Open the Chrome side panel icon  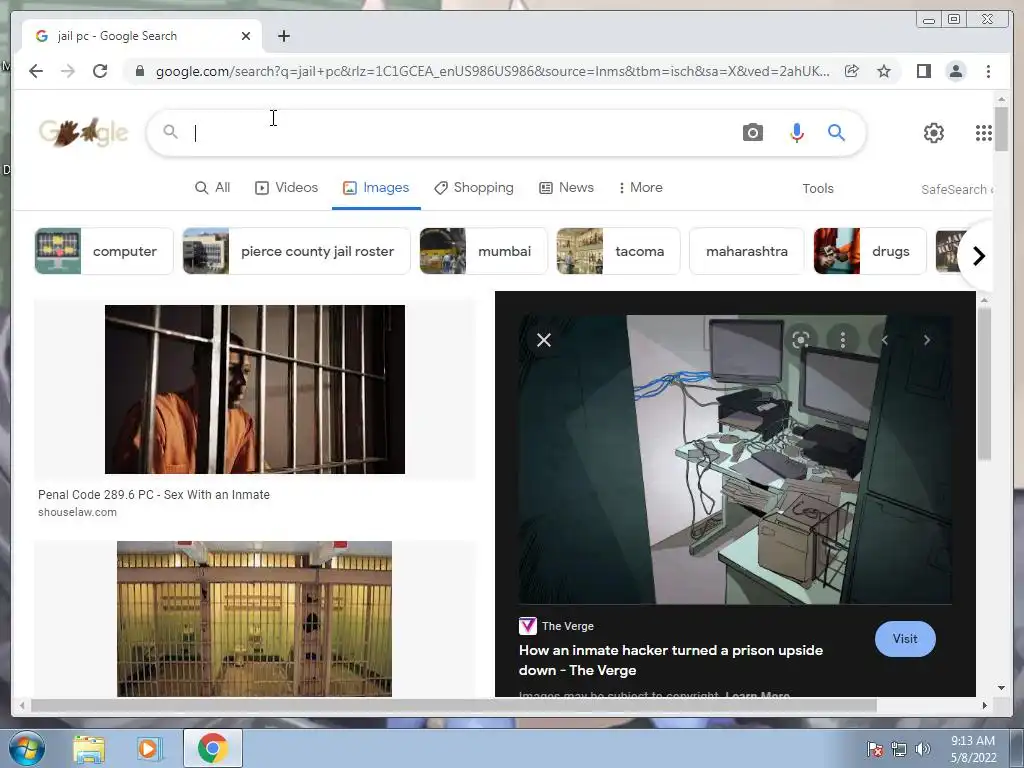[x=923, y=71]
